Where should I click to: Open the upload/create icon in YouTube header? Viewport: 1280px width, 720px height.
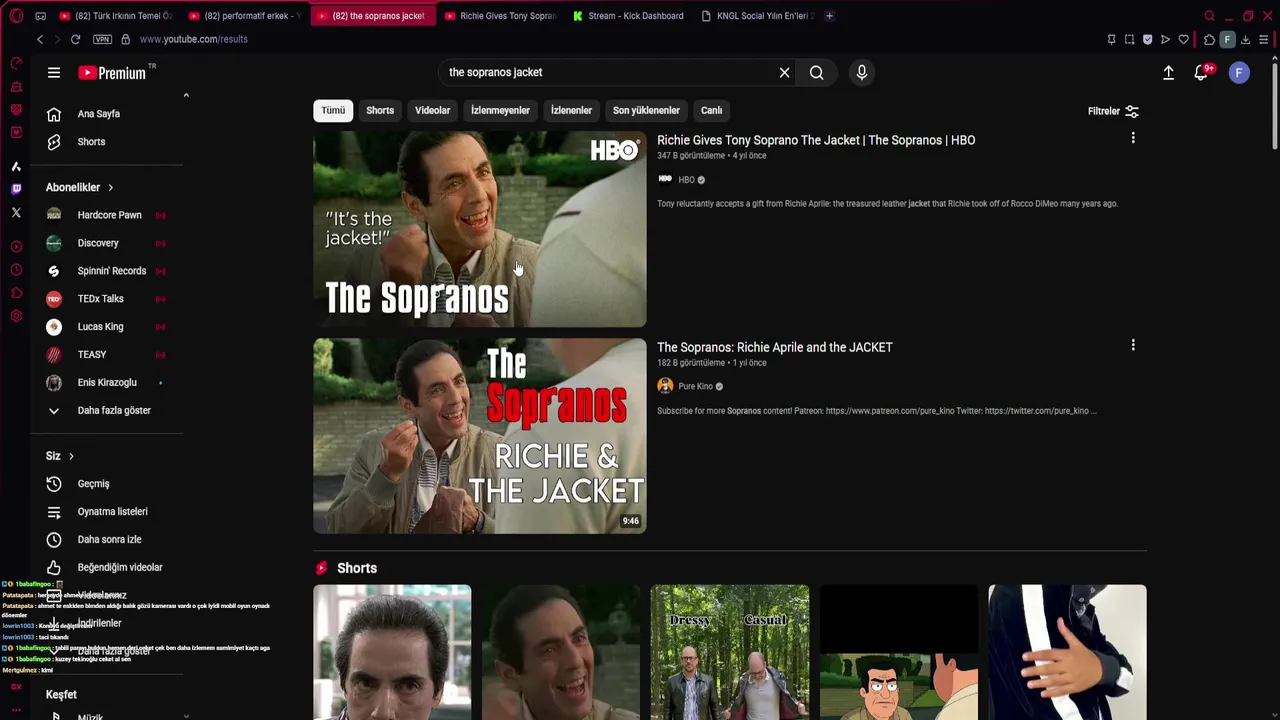point(1168,72)
